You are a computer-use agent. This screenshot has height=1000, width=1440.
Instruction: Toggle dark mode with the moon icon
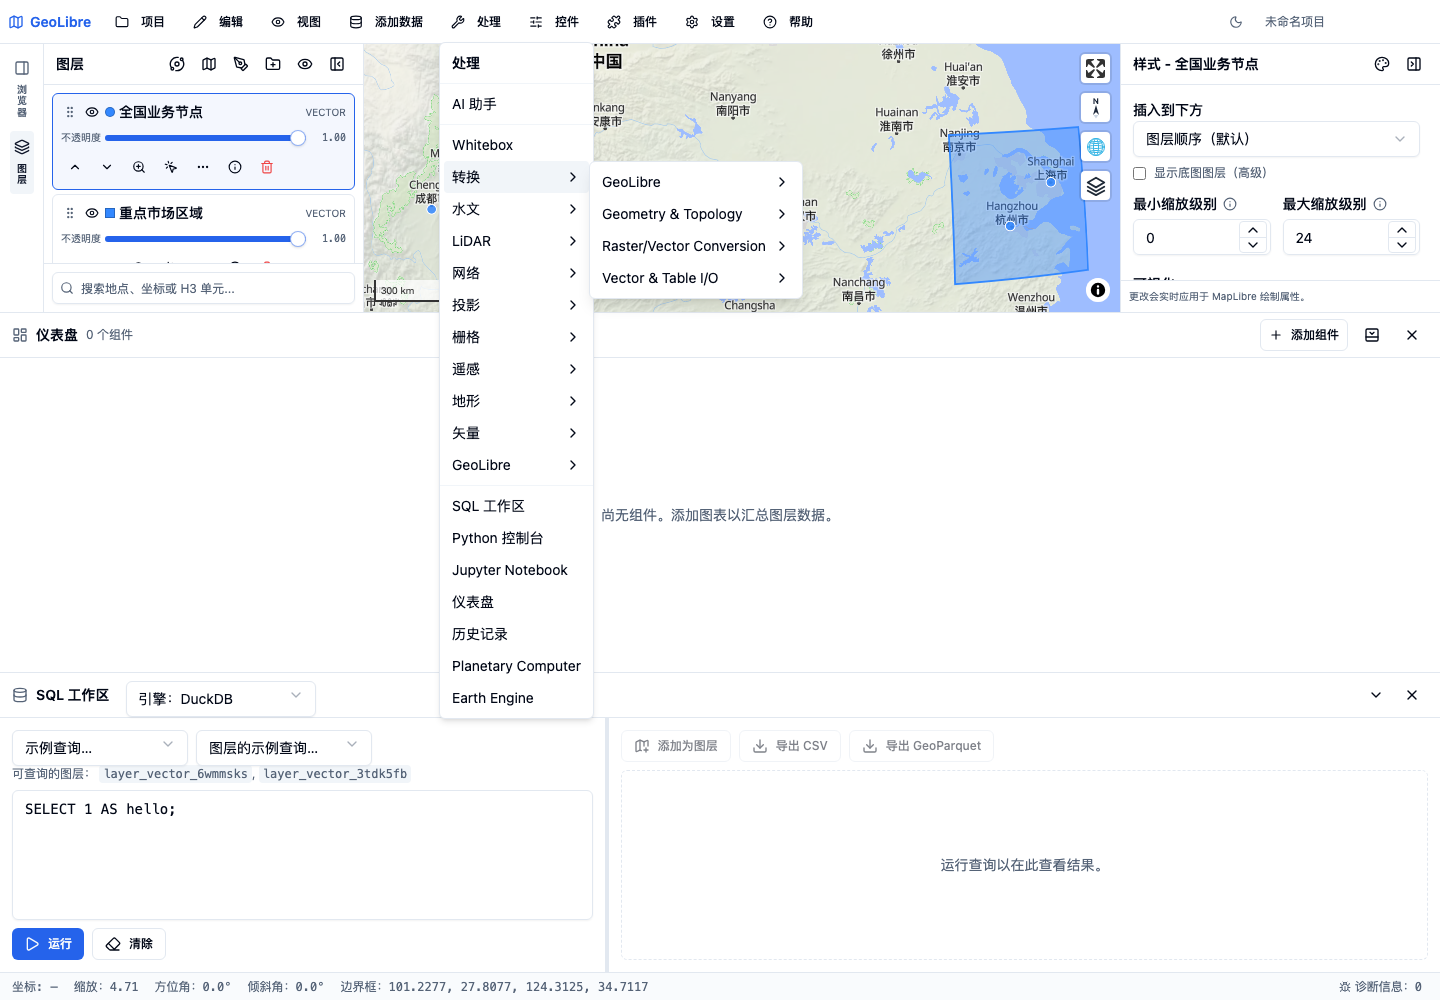(x=1236, y=22)
